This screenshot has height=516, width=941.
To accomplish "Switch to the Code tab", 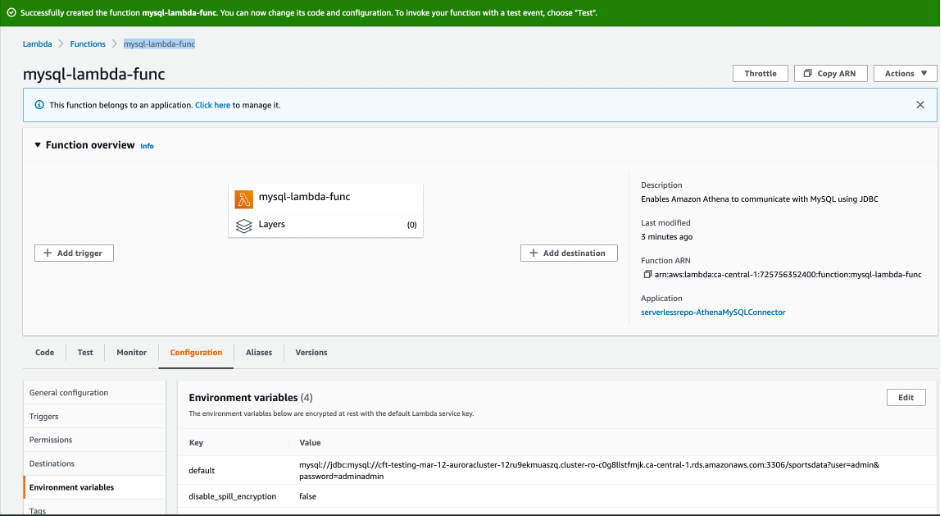I will pos(44,352).
